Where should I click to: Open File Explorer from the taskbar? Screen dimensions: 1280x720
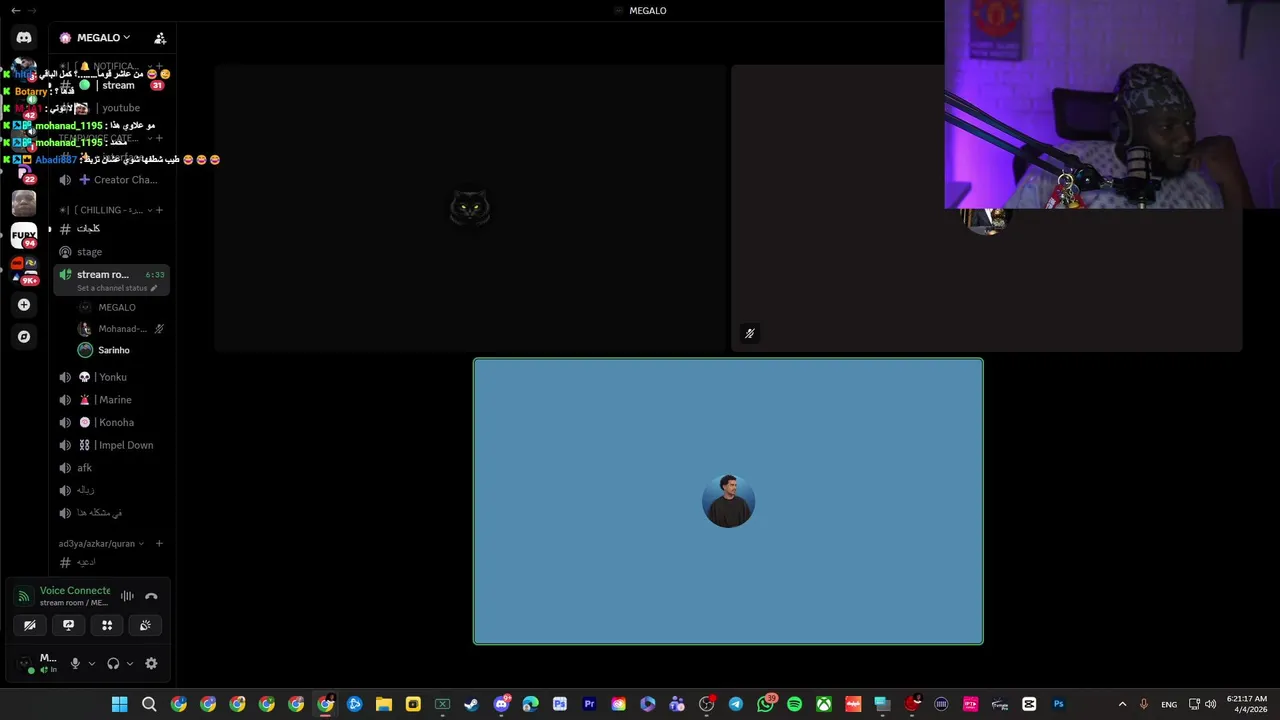pos(383,704)
